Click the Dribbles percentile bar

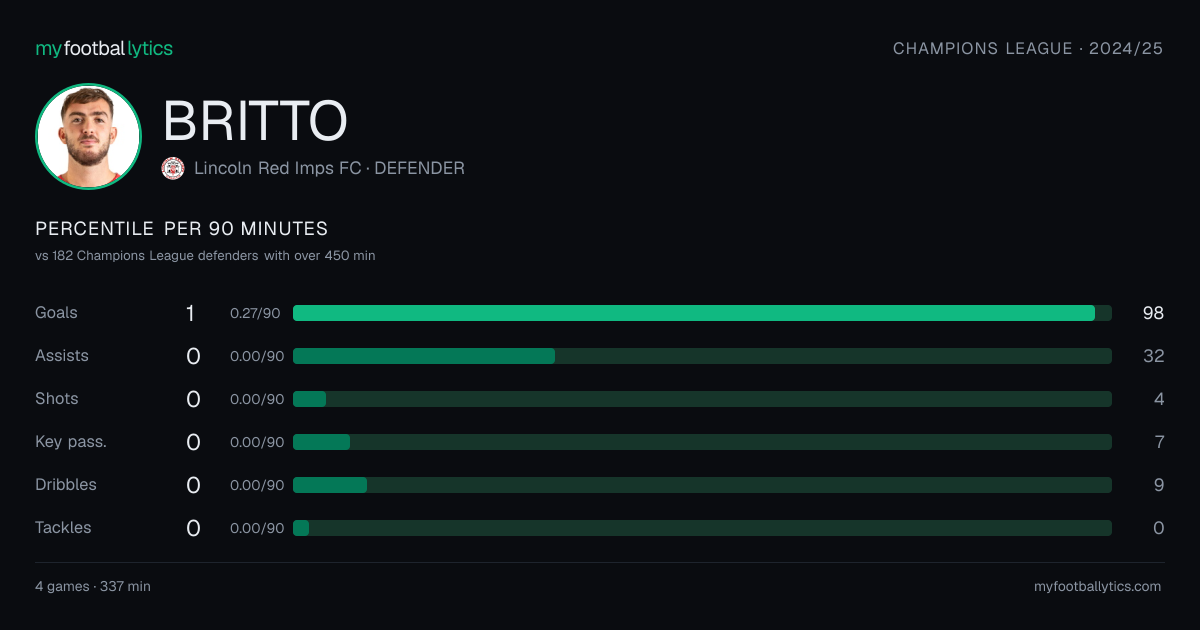(702, 485)
